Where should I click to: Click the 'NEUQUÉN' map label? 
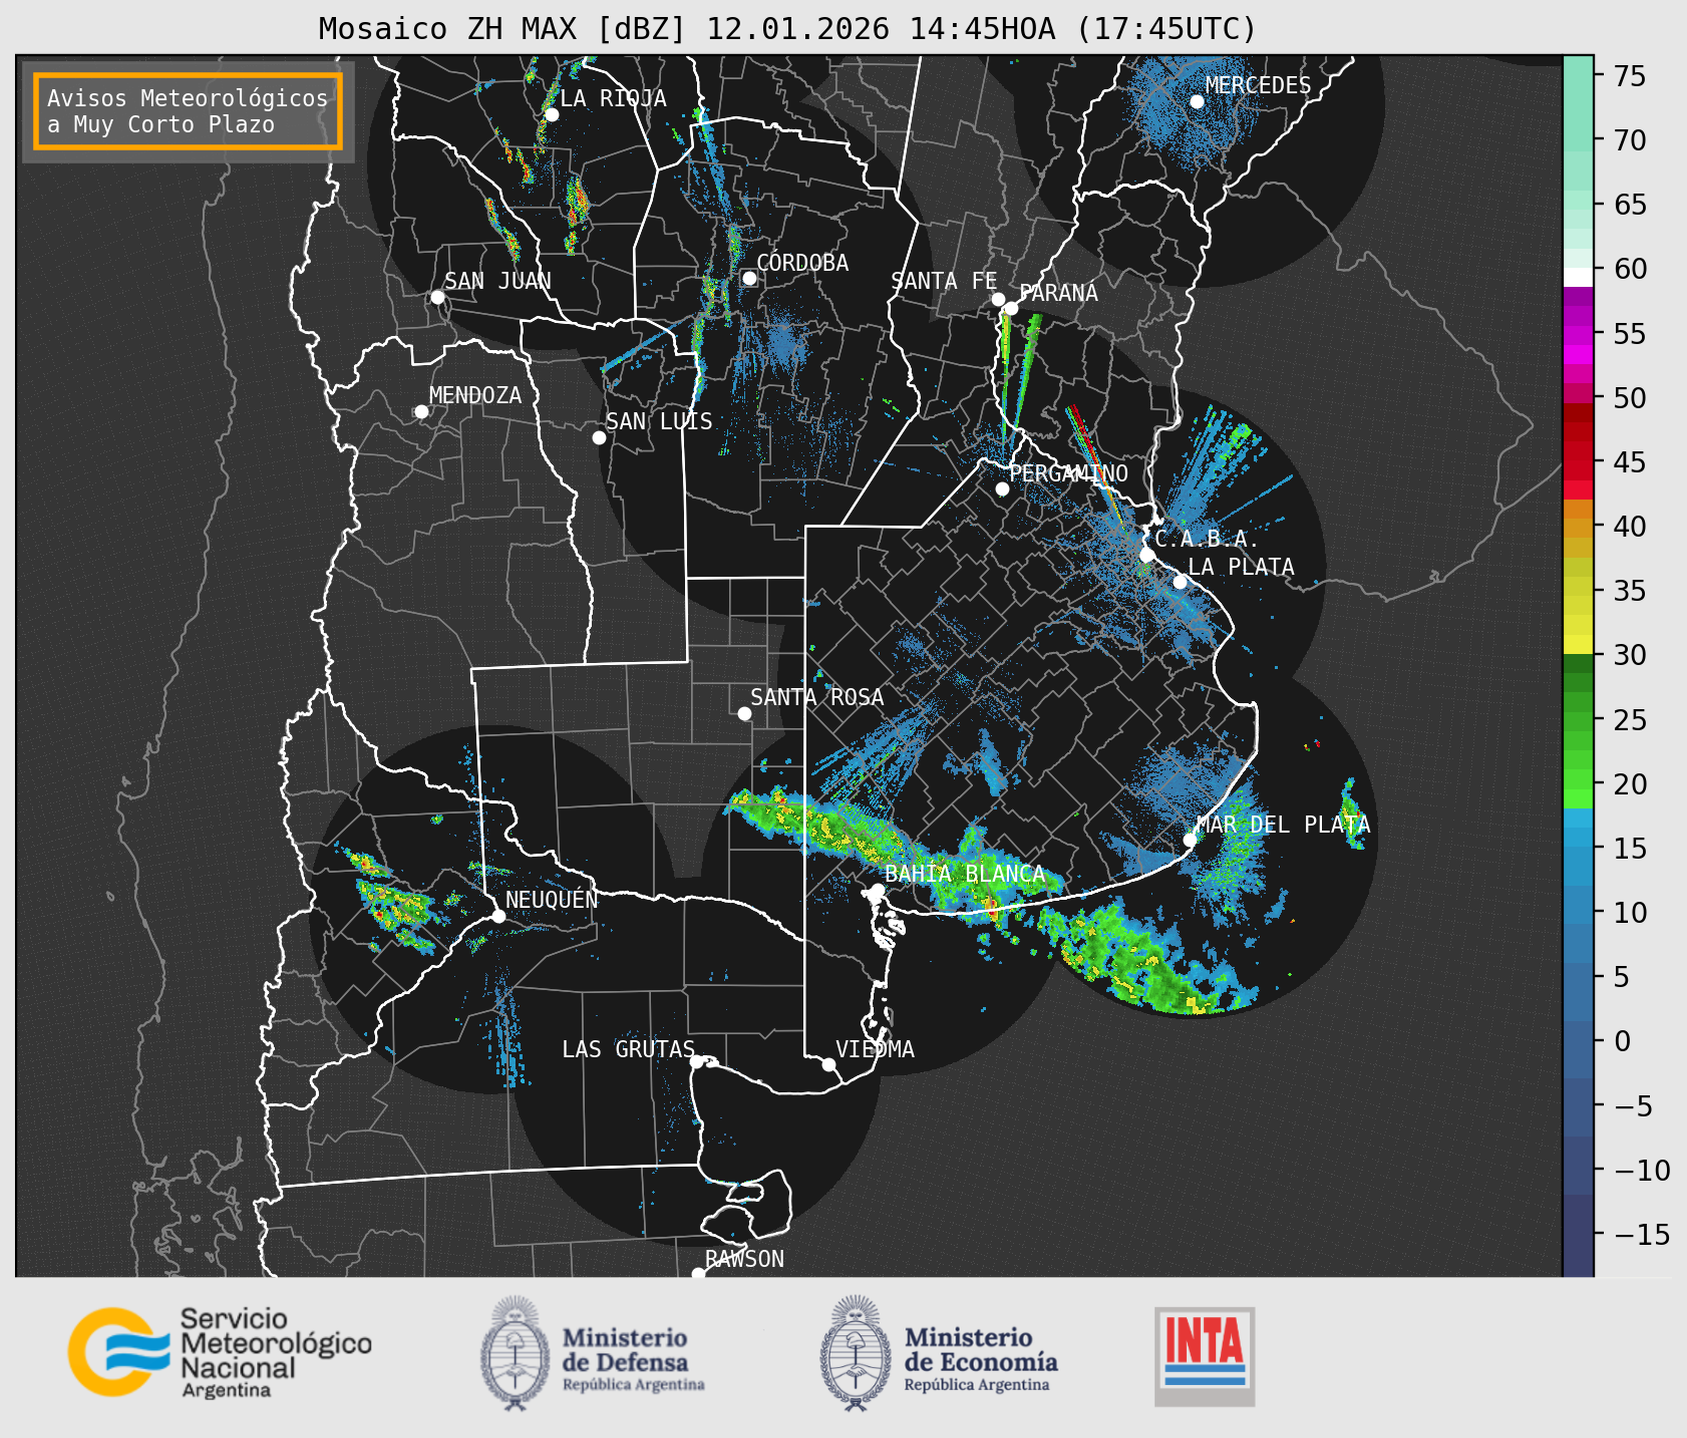(x=552, y=899)
